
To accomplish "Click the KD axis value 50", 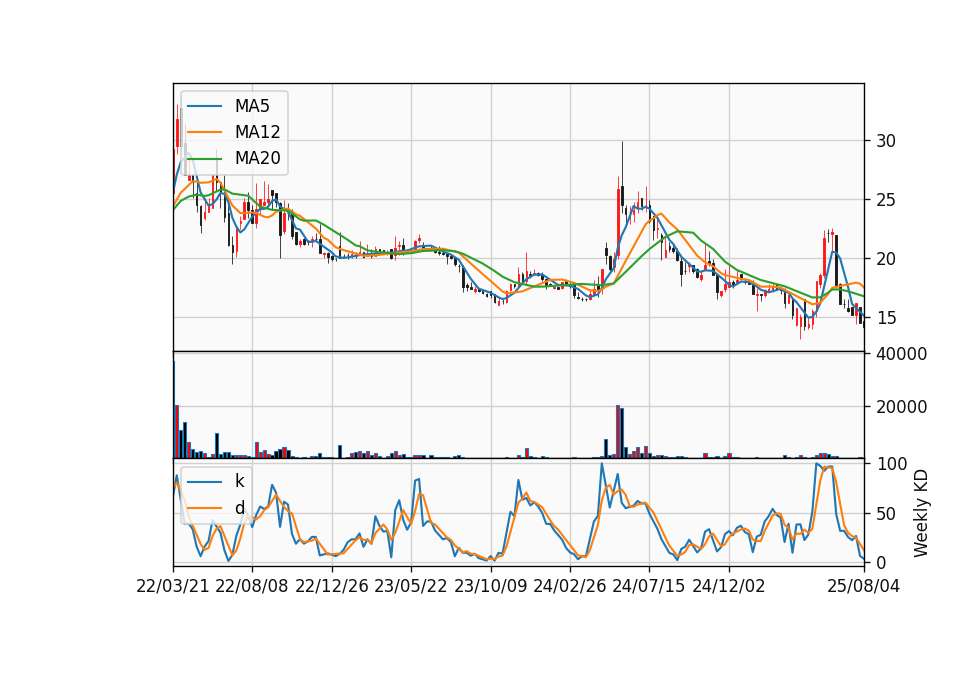I will click(x=886, y=514).
